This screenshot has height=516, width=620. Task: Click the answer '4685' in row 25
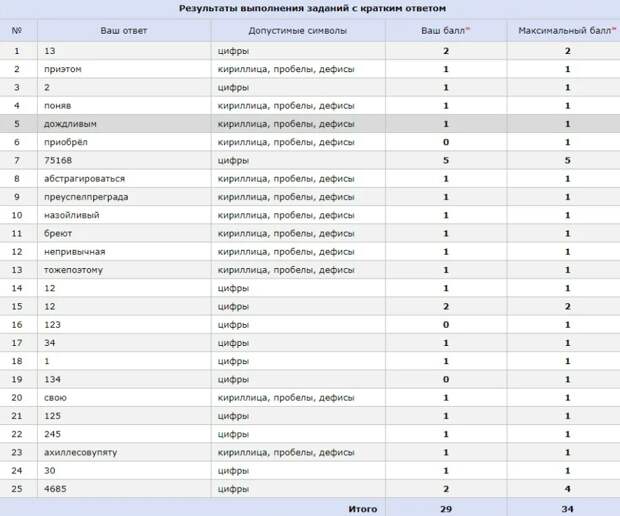click(55, 489)
